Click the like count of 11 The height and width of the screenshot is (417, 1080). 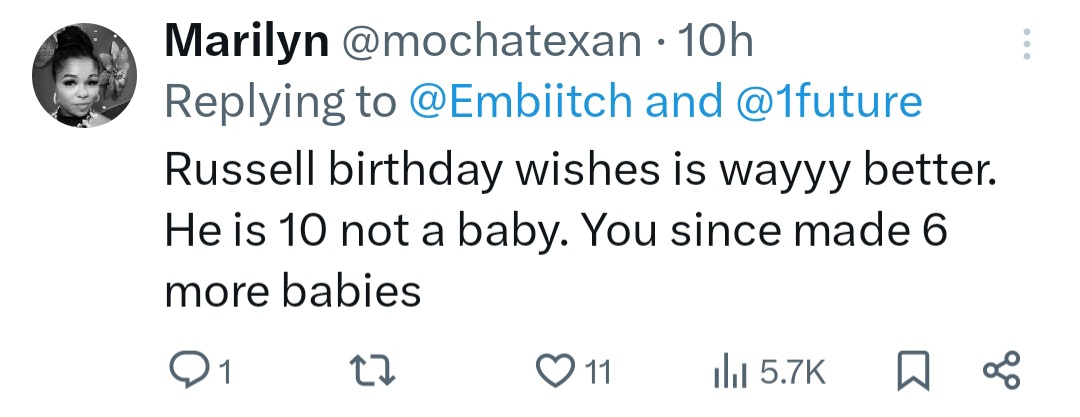pyautogui.click(x=596, y=374)
